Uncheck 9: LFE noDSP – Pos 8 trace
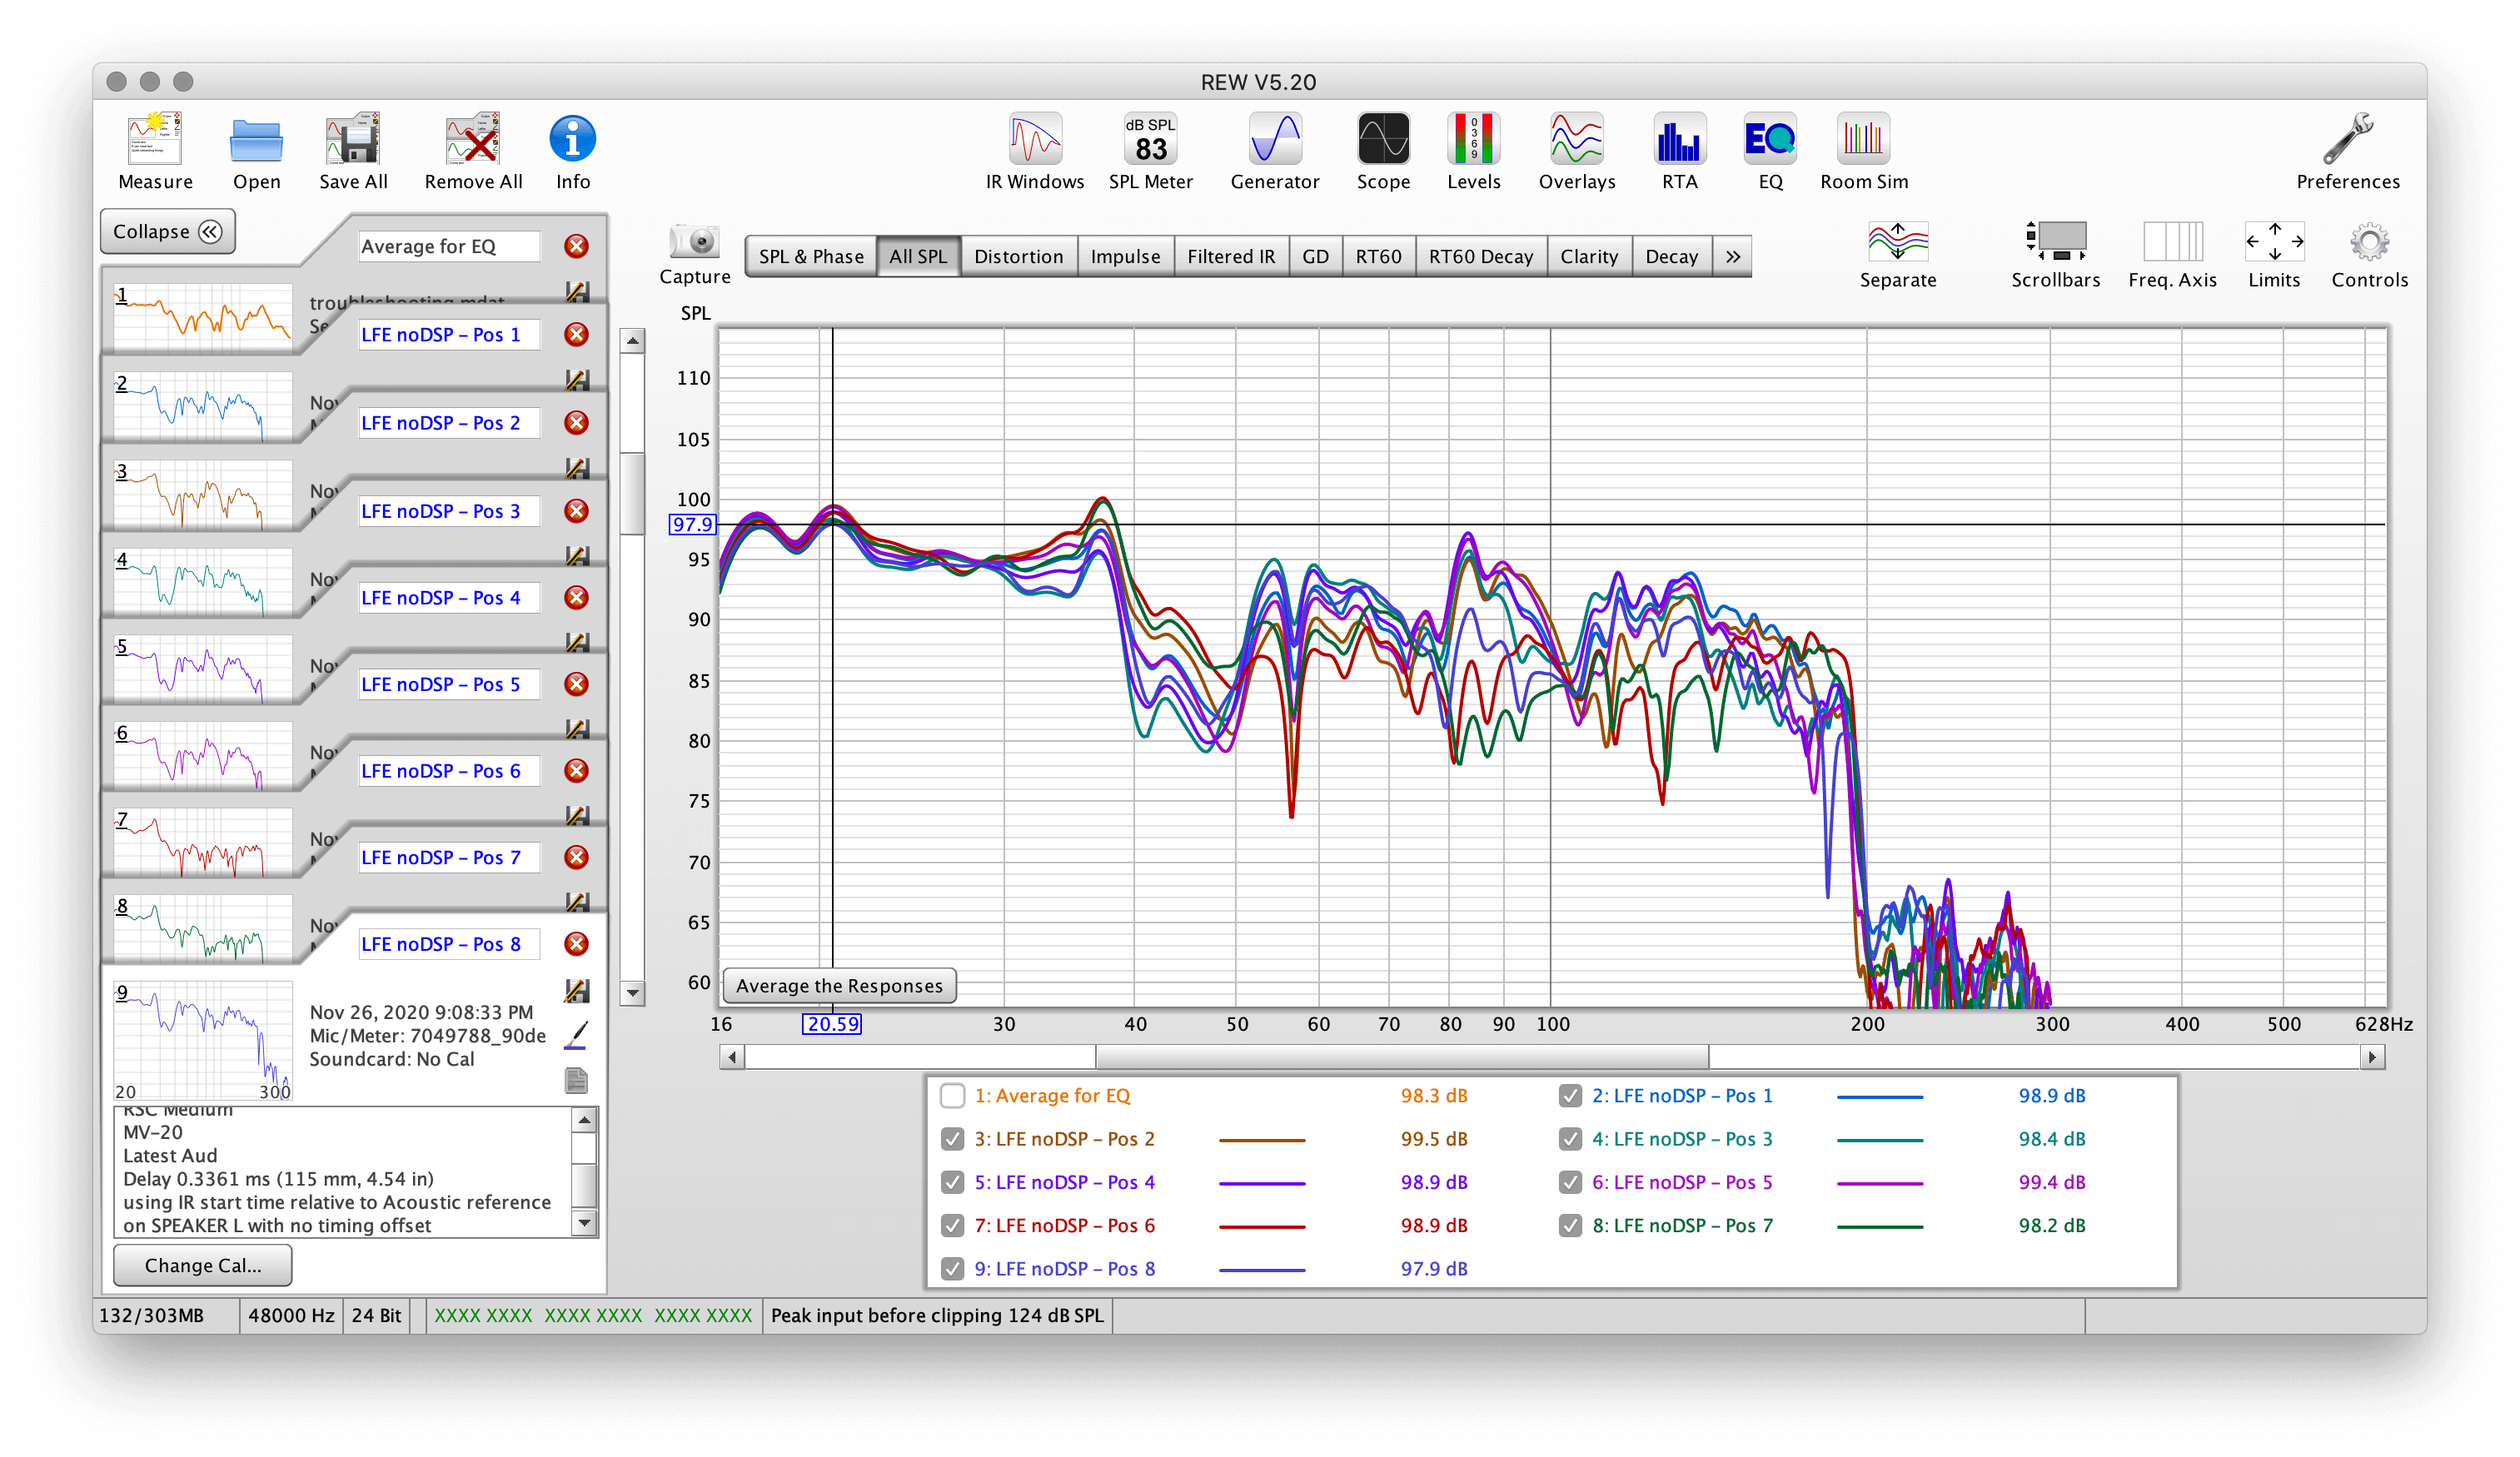The height and width of the screenshot is (1457, 2520). click(952, 1268)
